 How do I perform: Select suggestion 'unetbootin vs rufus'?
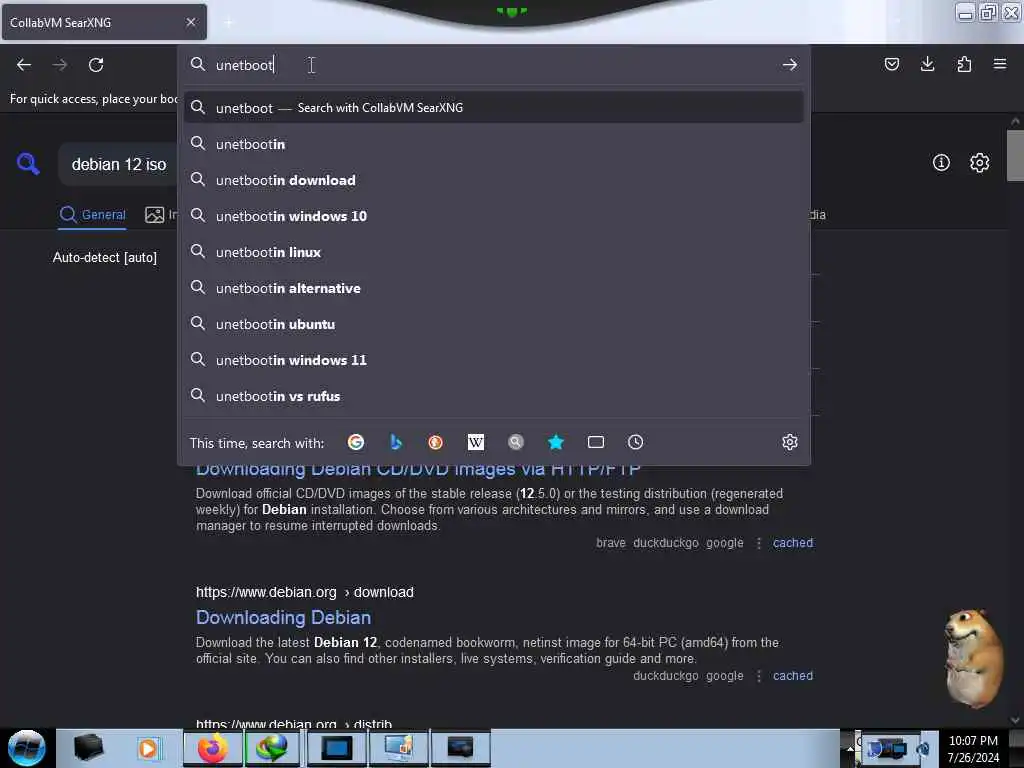click(x=494, y=395)
